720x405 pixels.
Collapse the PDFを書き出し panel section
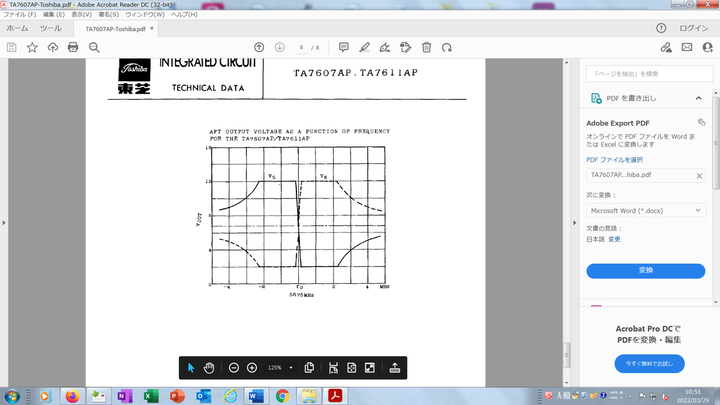coord(698,98)
